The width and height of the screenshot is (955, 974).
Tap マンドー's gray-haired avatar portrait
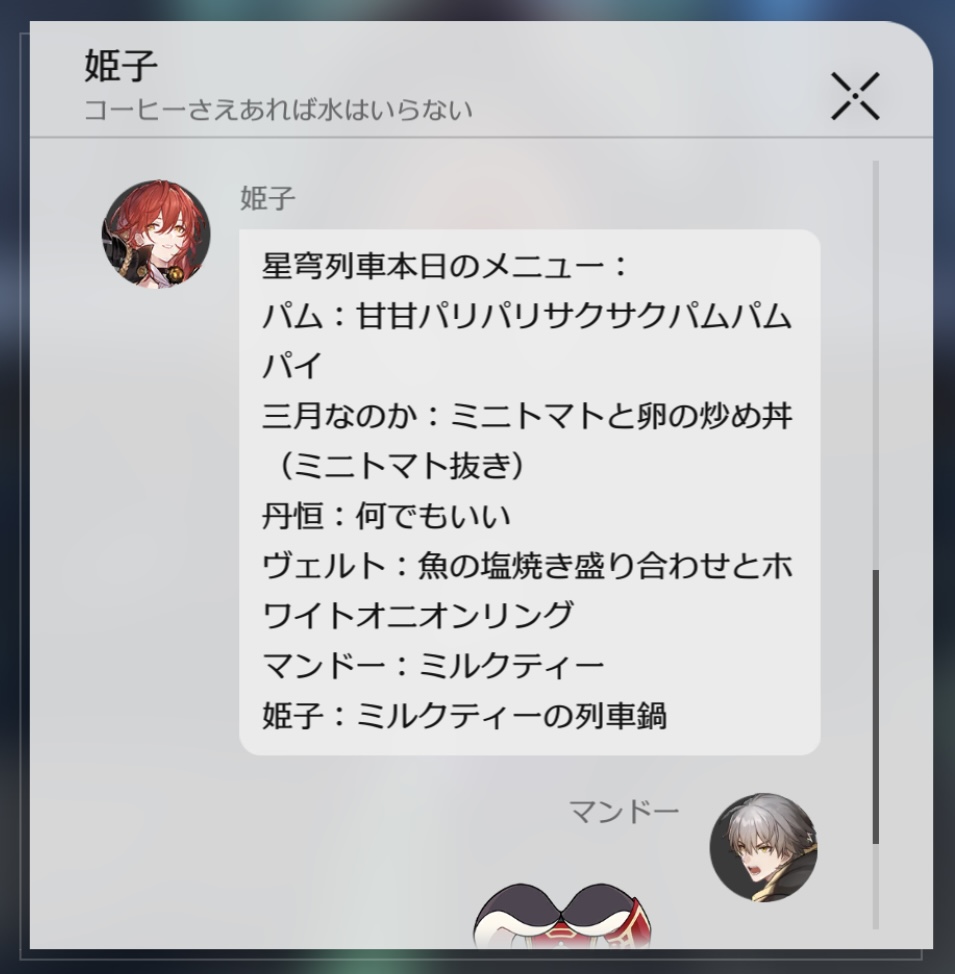(763, 847)
